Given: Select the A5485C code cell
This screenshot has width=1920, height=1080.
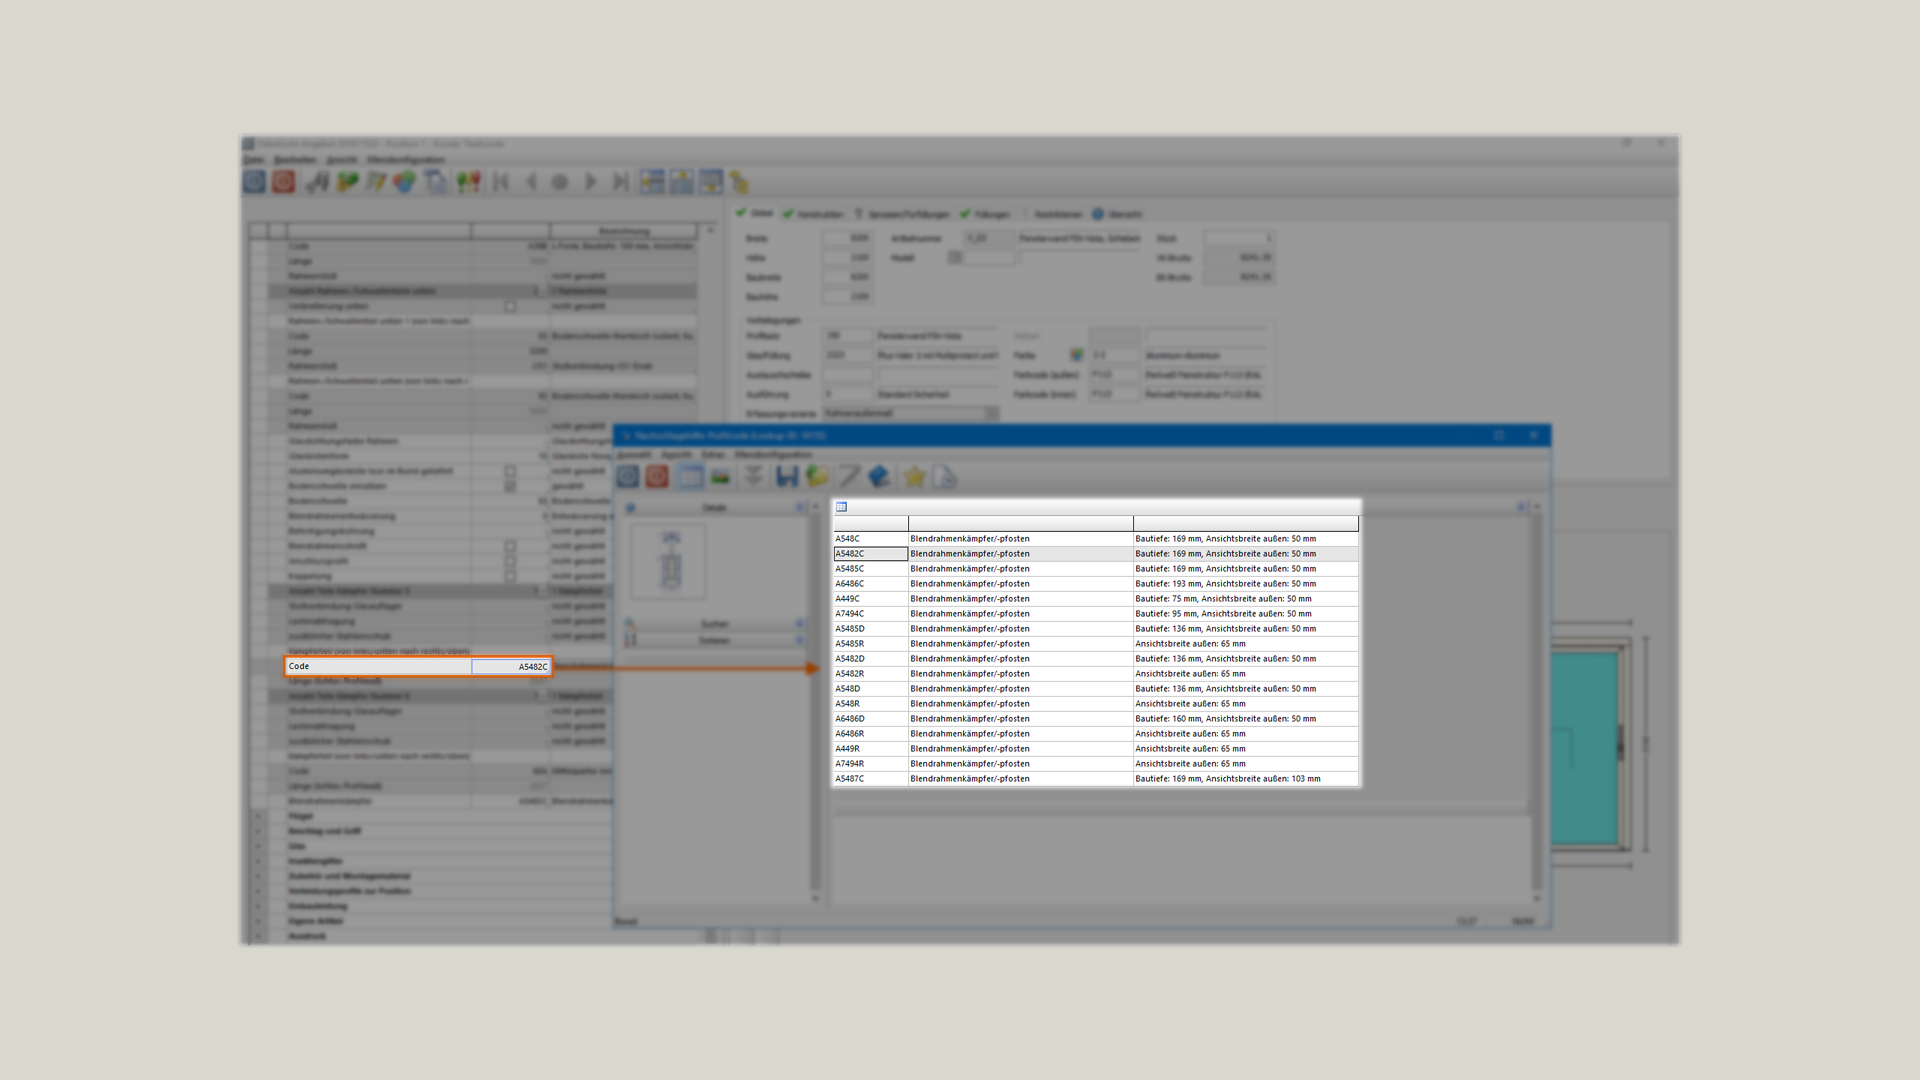Looking at the screenshot, I should pos(871,568).
